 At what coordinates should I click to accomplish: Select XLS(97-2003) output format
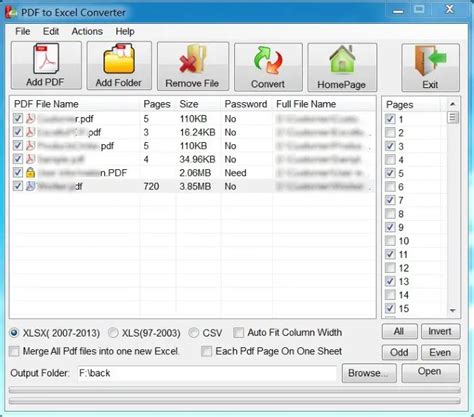pyautogui.click(x=113, y=333)
